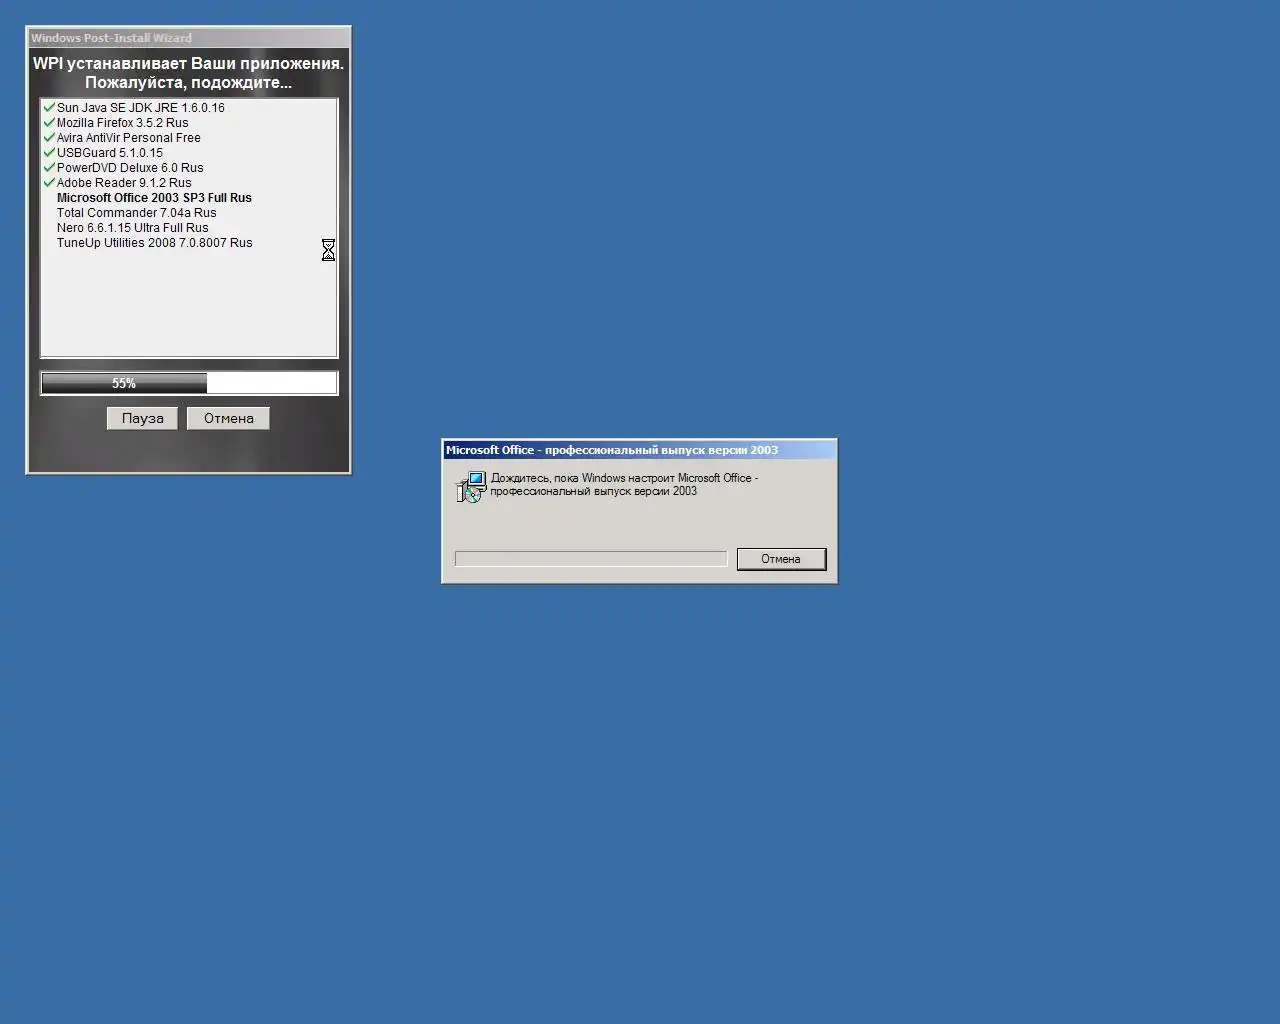Select Adobe Reader 9.1.2 Rus entry
The height and width of the screenshot is (1024, 1280).
124,183
